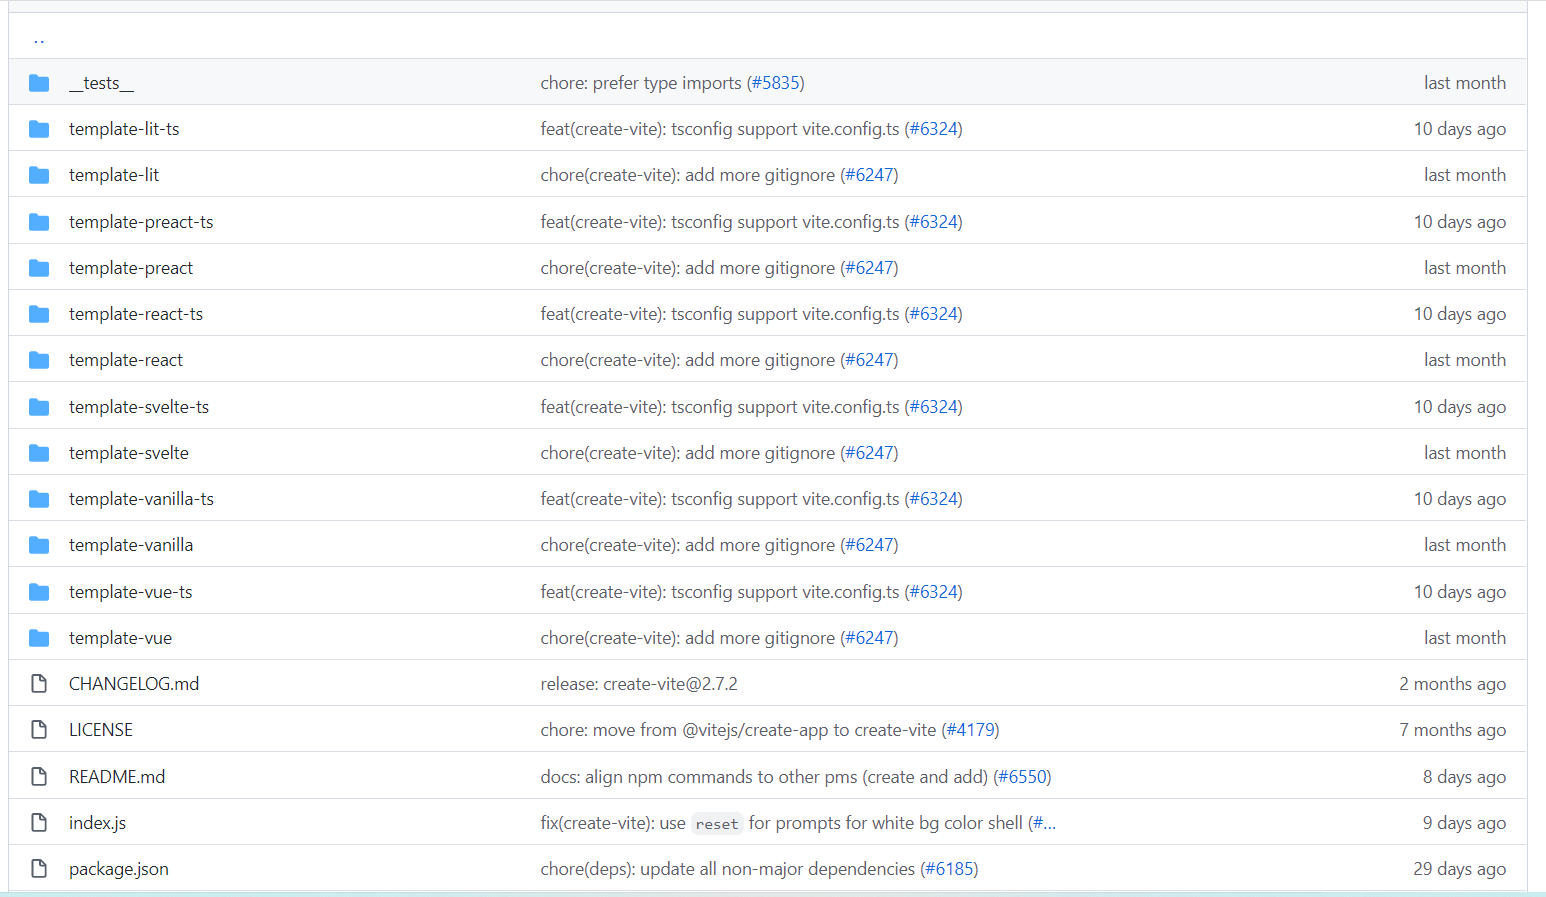
Task: Open the release: create-vite@2.7.2 commit message
Action: click(639, 684)
